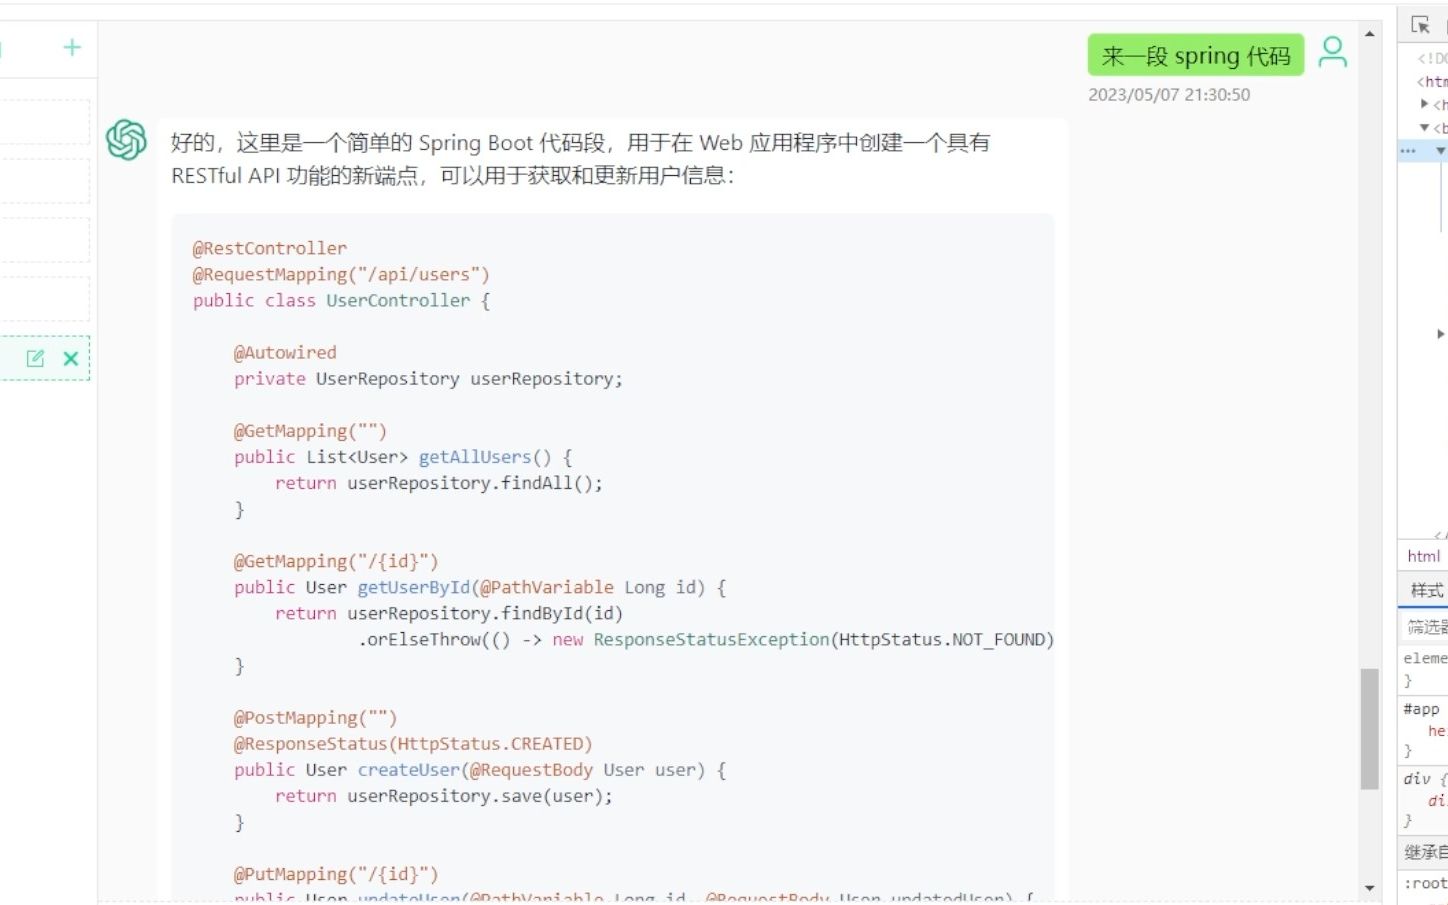Screen dimensions: 1448x905
Task: Click the Spring Boot intro paragraph text
Action: 580,159
